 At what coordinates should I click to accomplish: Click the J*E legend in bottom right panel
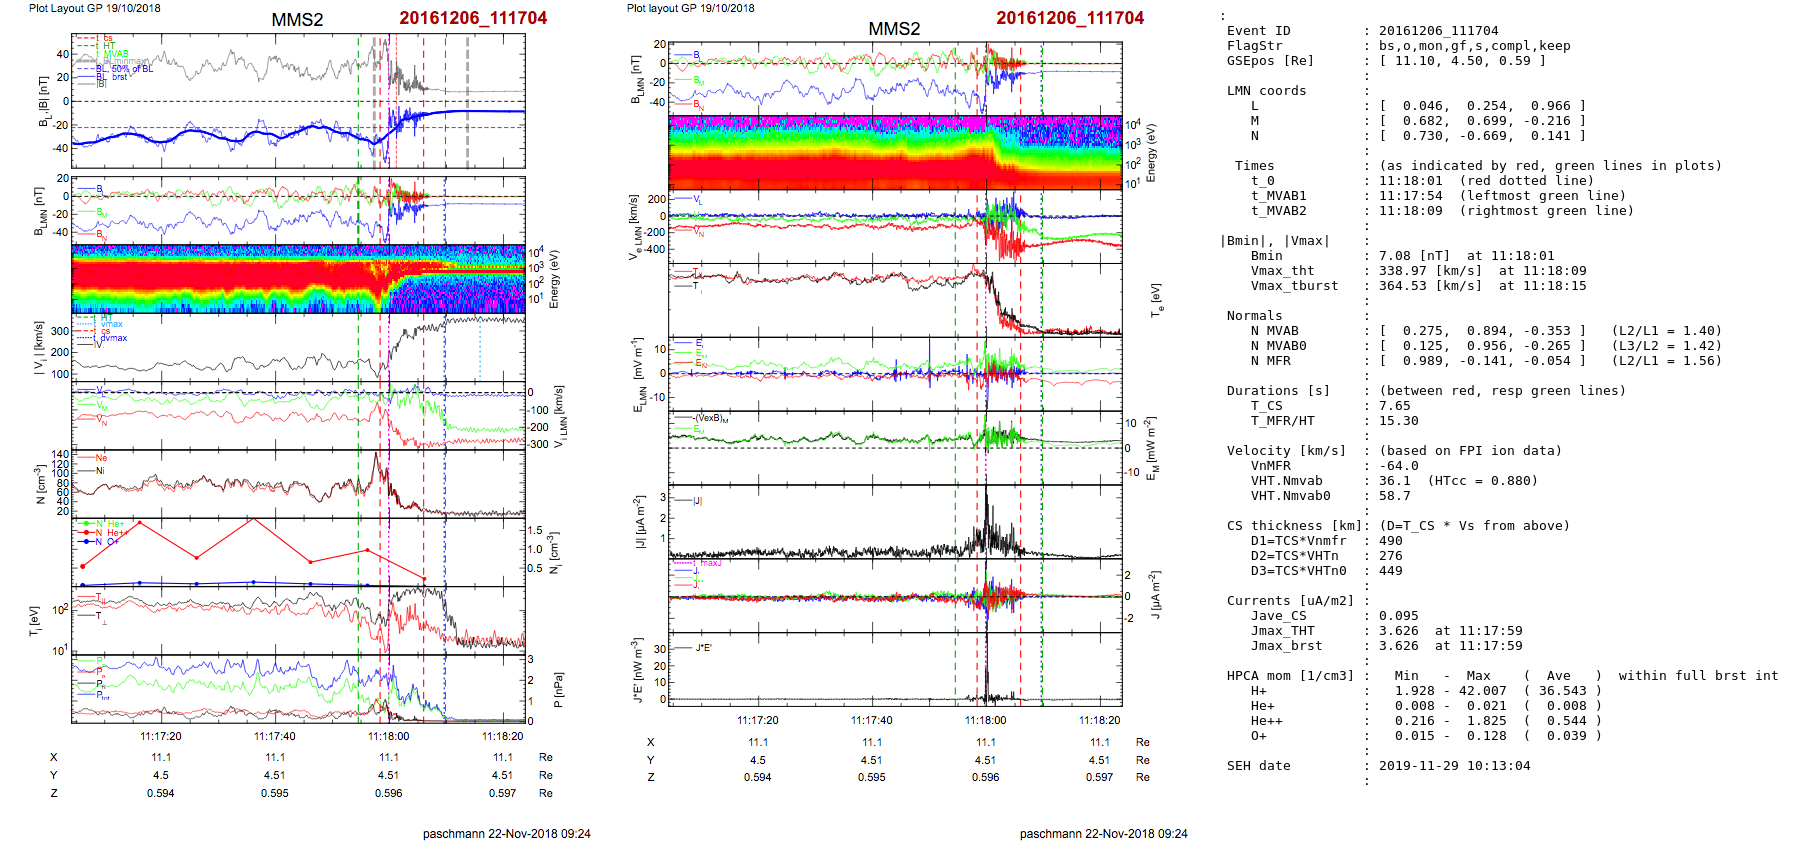pyautogui.click(x=703, y=648)
